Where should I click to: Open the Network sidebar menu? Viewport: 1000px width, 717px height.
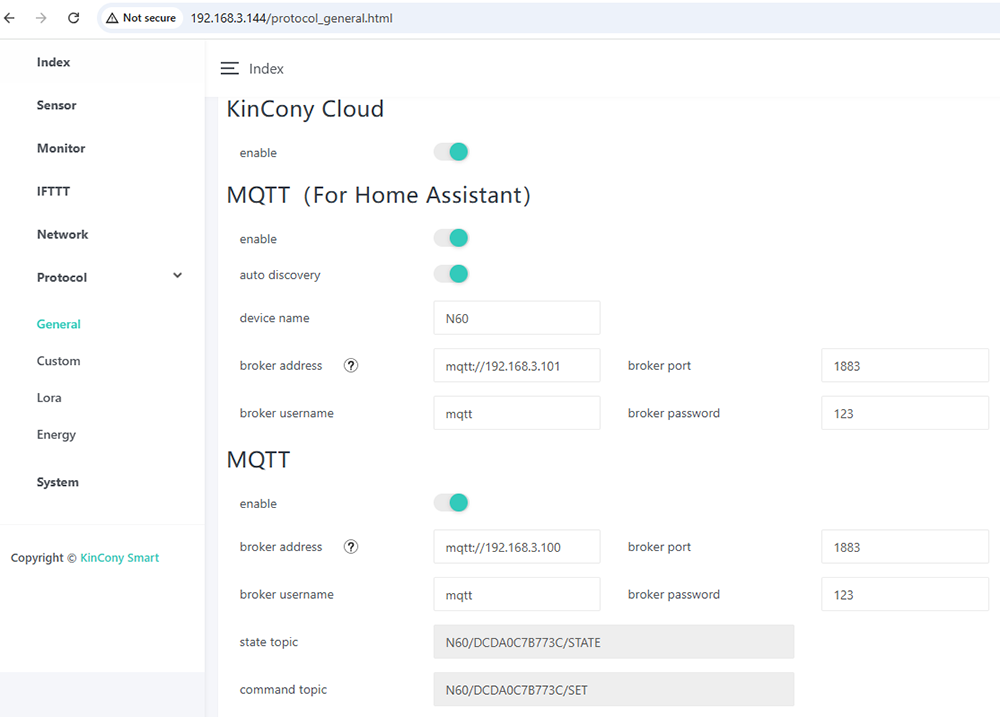tap(63, 234)
